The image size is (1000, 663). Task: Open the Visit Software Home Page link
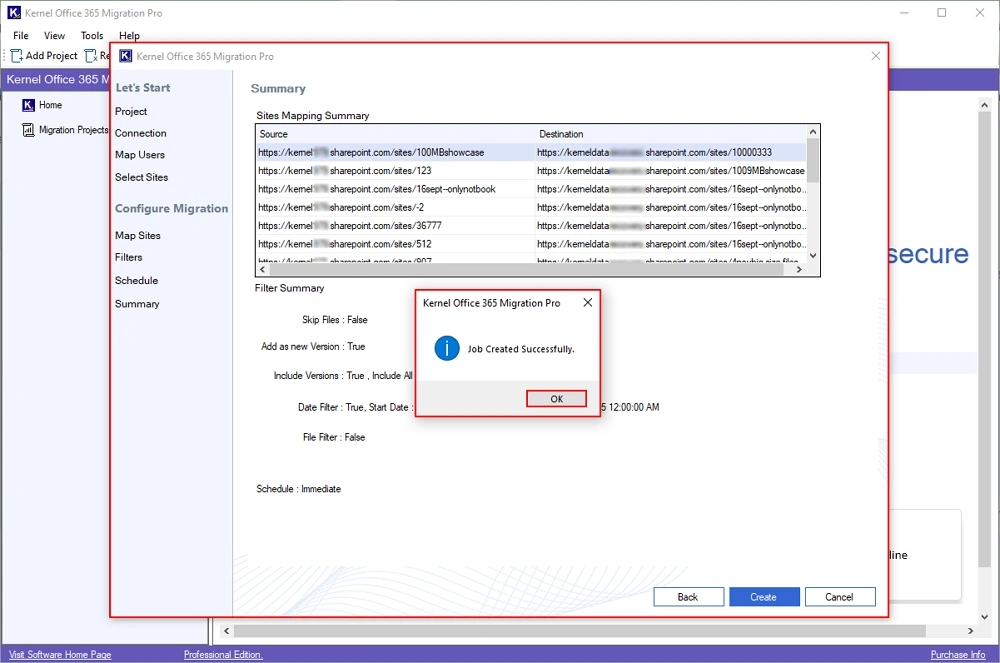(60, 655)
